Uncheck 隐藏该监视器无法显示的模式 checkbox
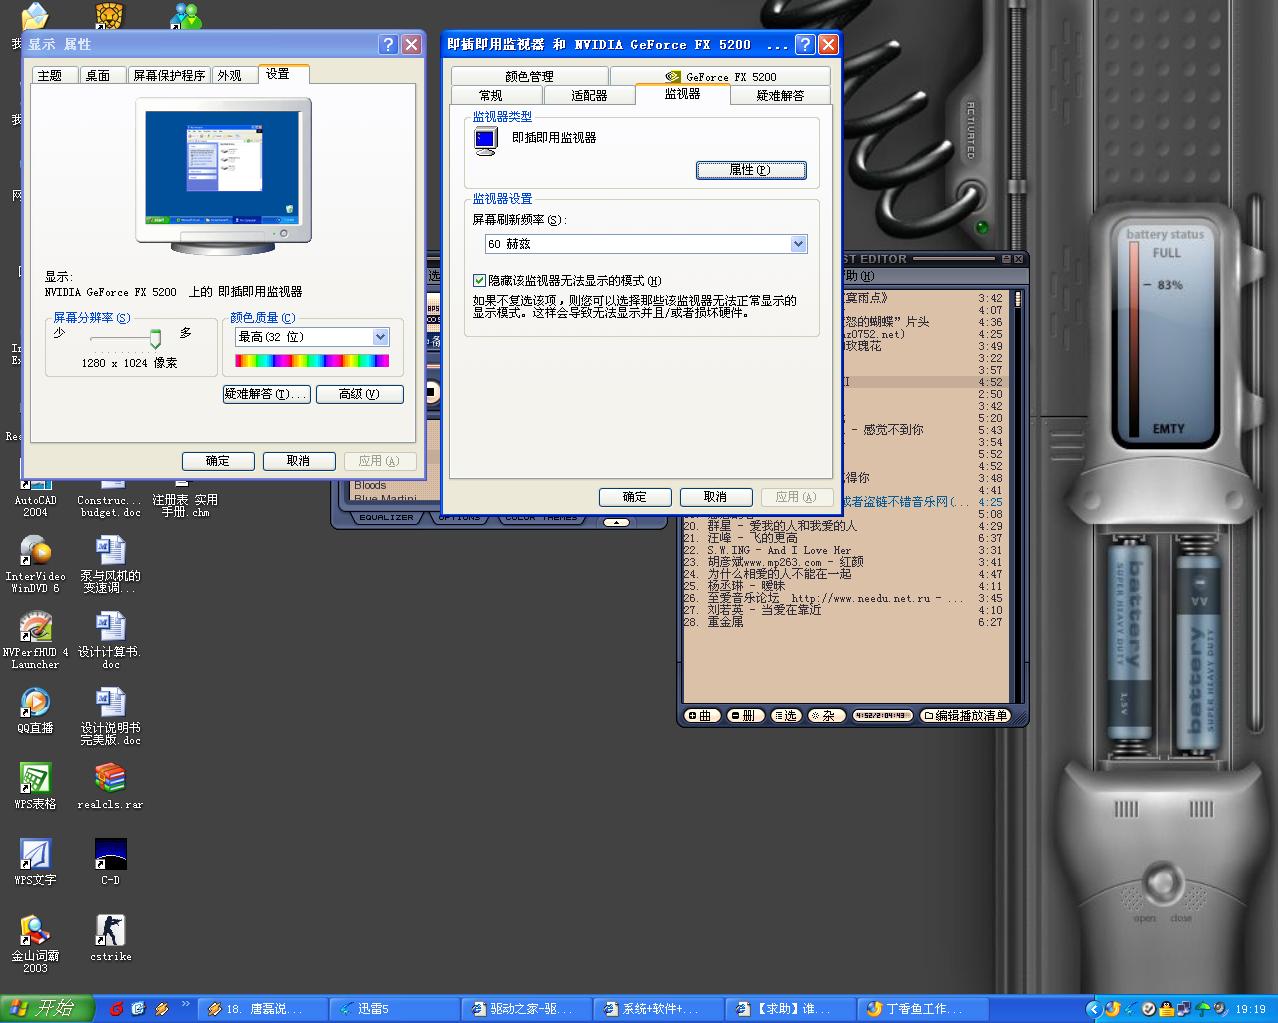 (479, 281)
